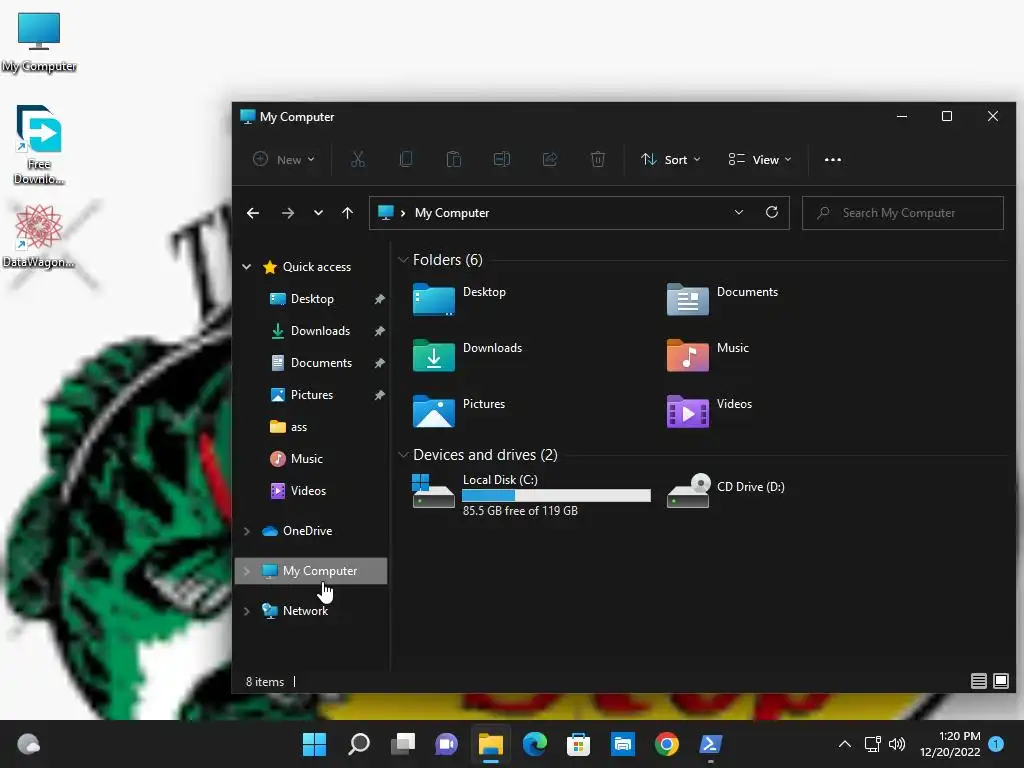This screenshot has width=1024, height=768.
Task: Expand My Computer node in sidebar
Action: click(x=247, y=571)
